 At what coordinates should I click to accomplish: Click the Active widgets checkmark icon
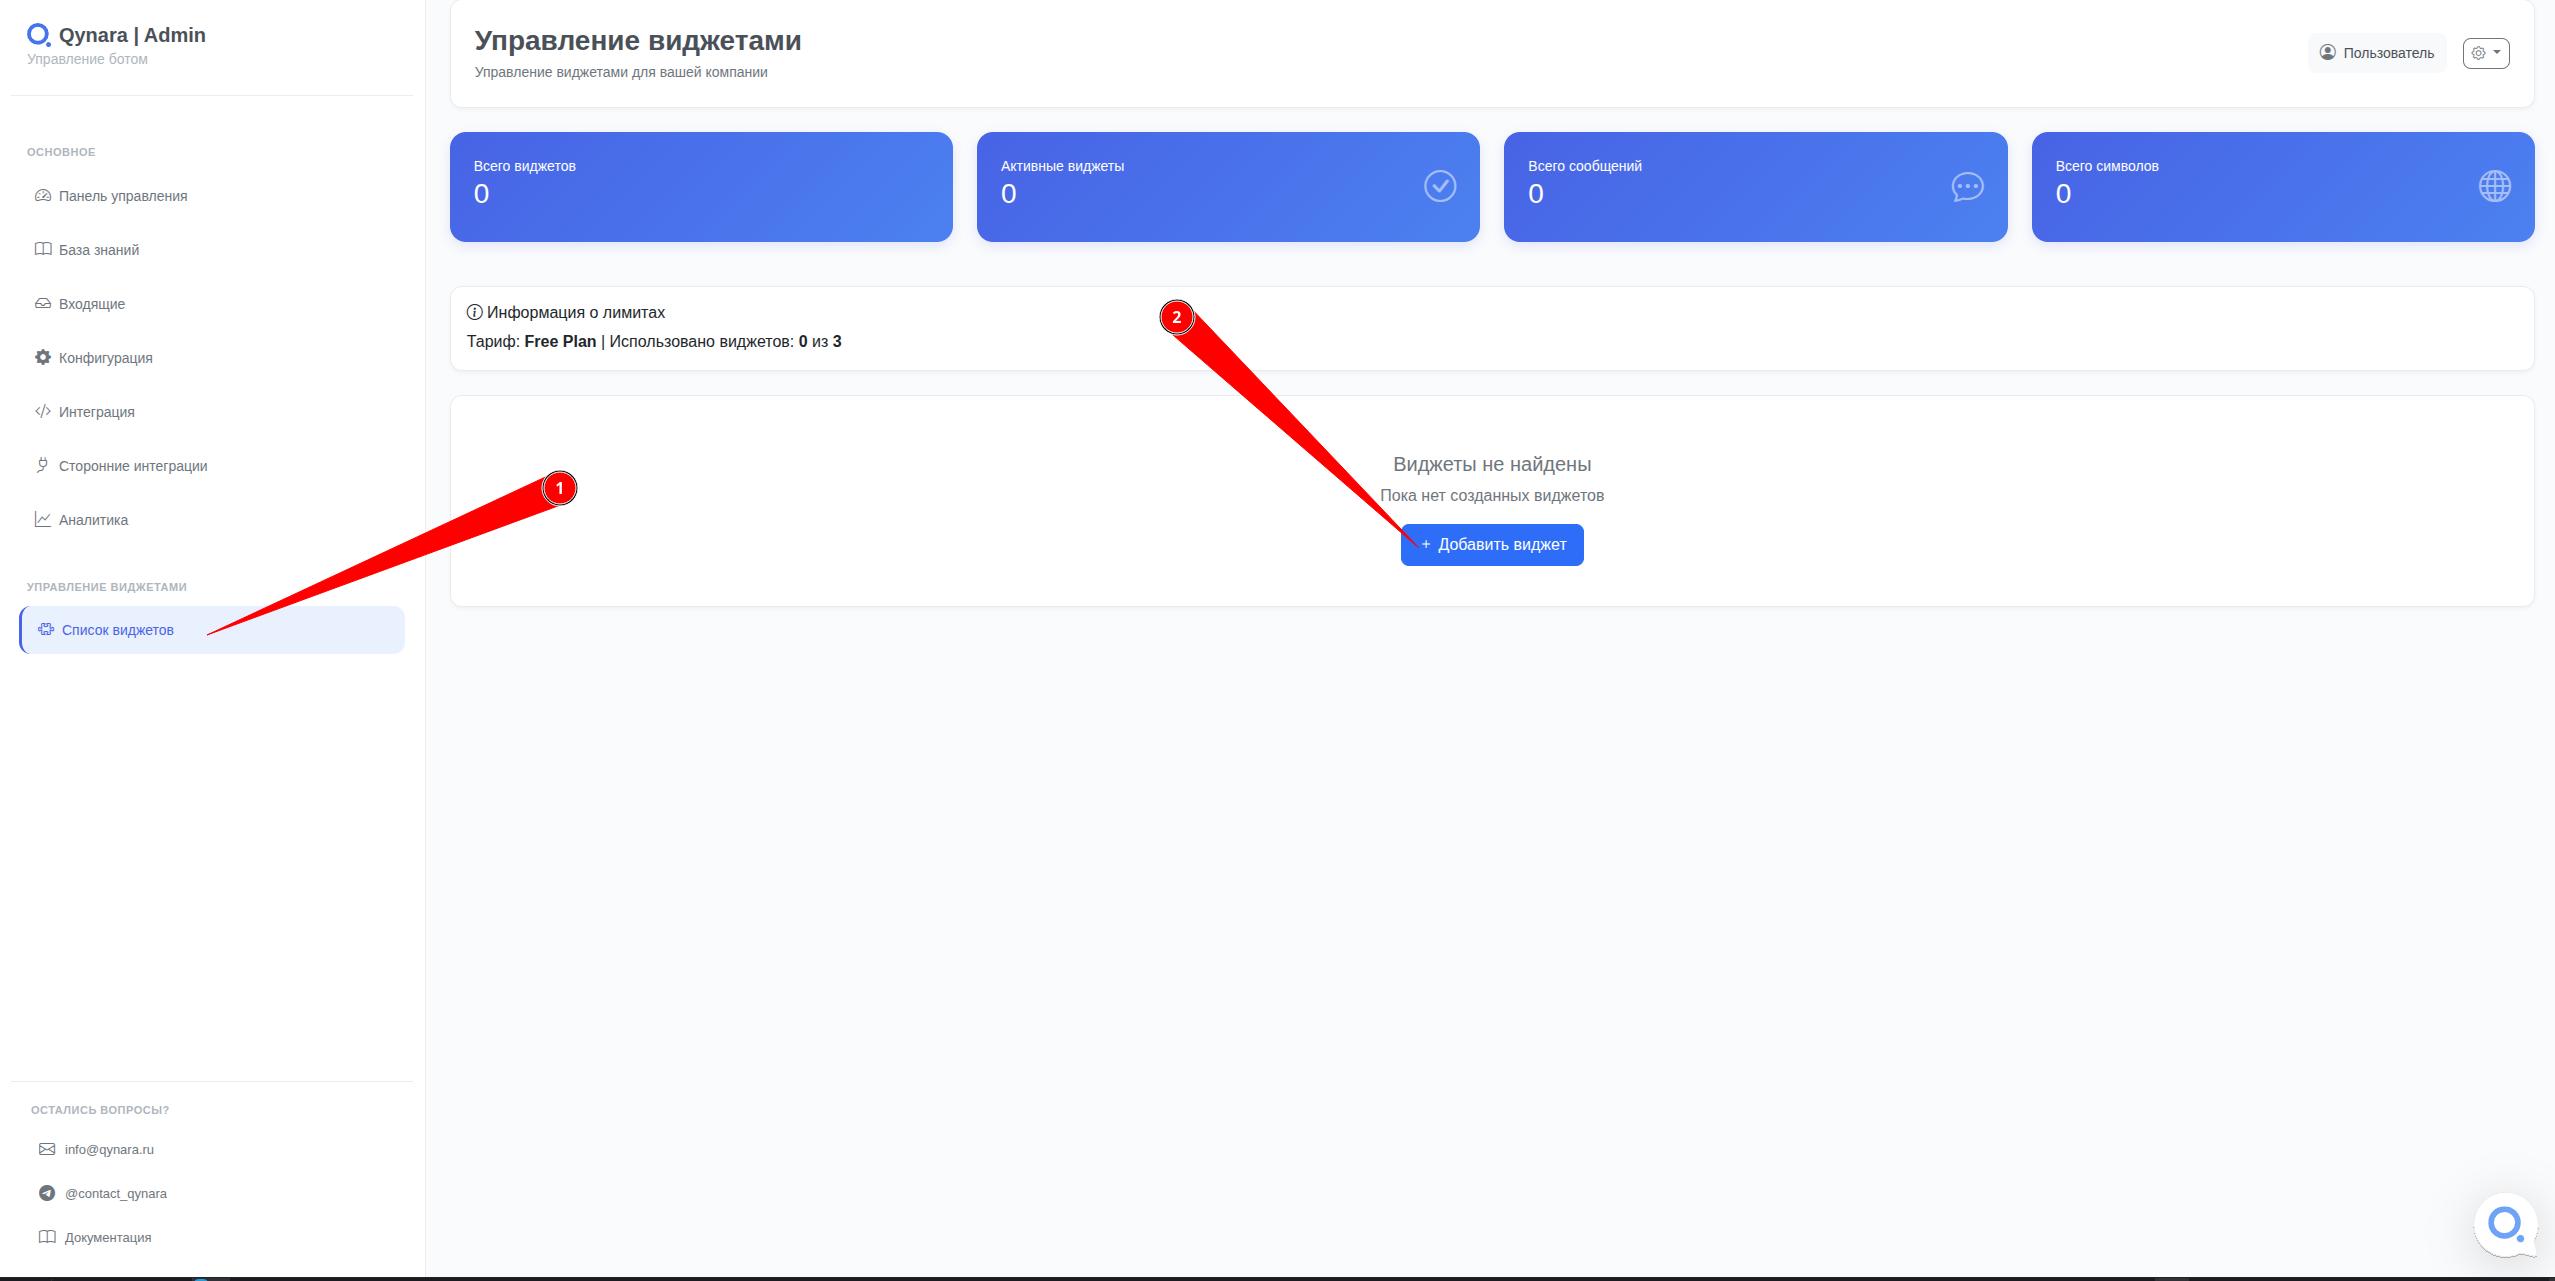coord(1439,186)
